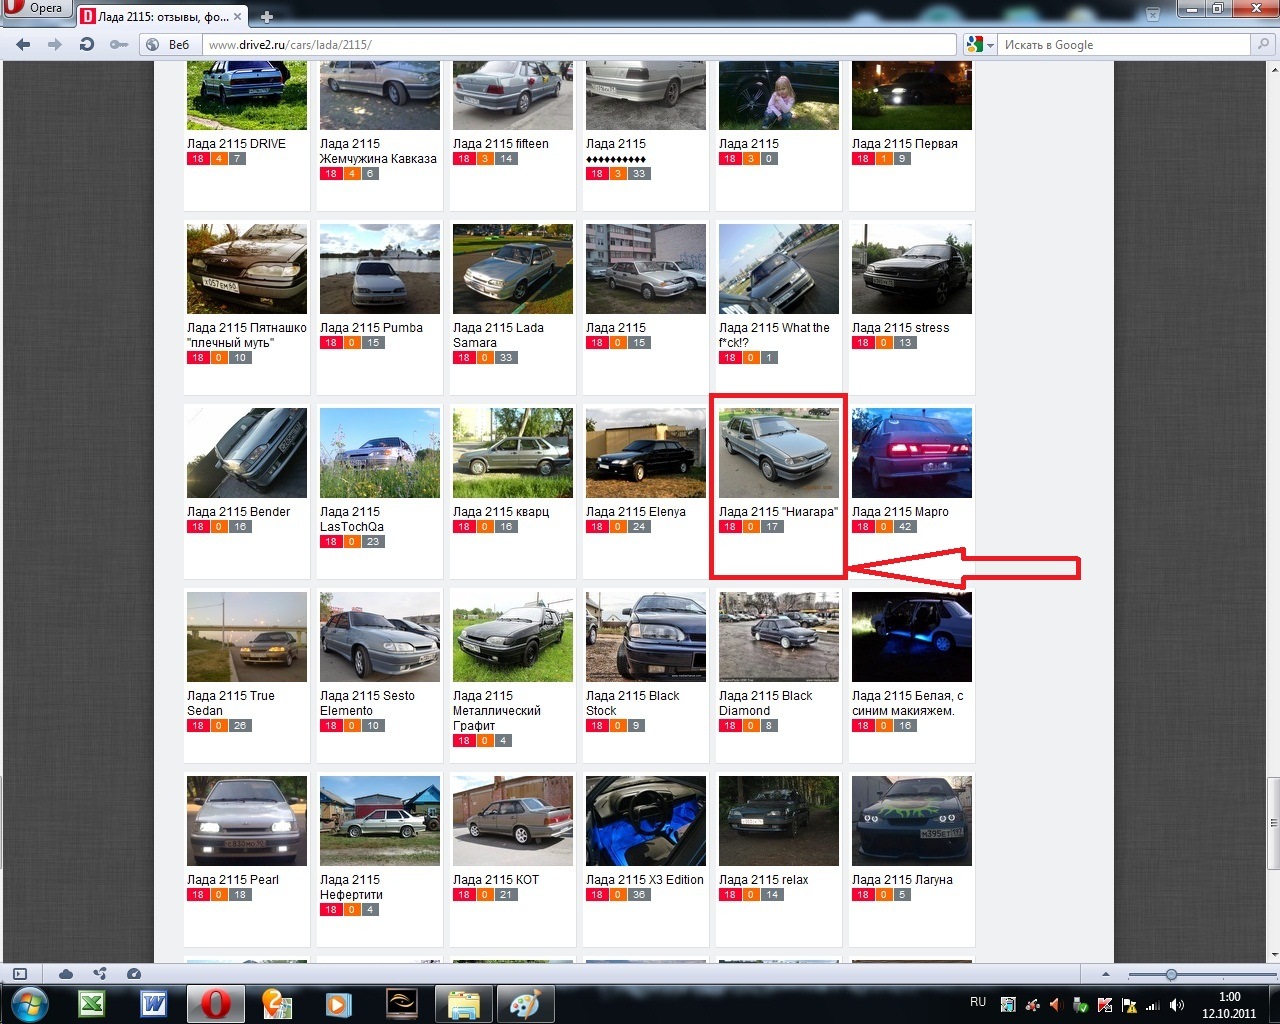Click Лада 2115 Белая, с синим макияжем thumbnail
This screenshot has width=1280, height=1024.
(x=912, y=637)
